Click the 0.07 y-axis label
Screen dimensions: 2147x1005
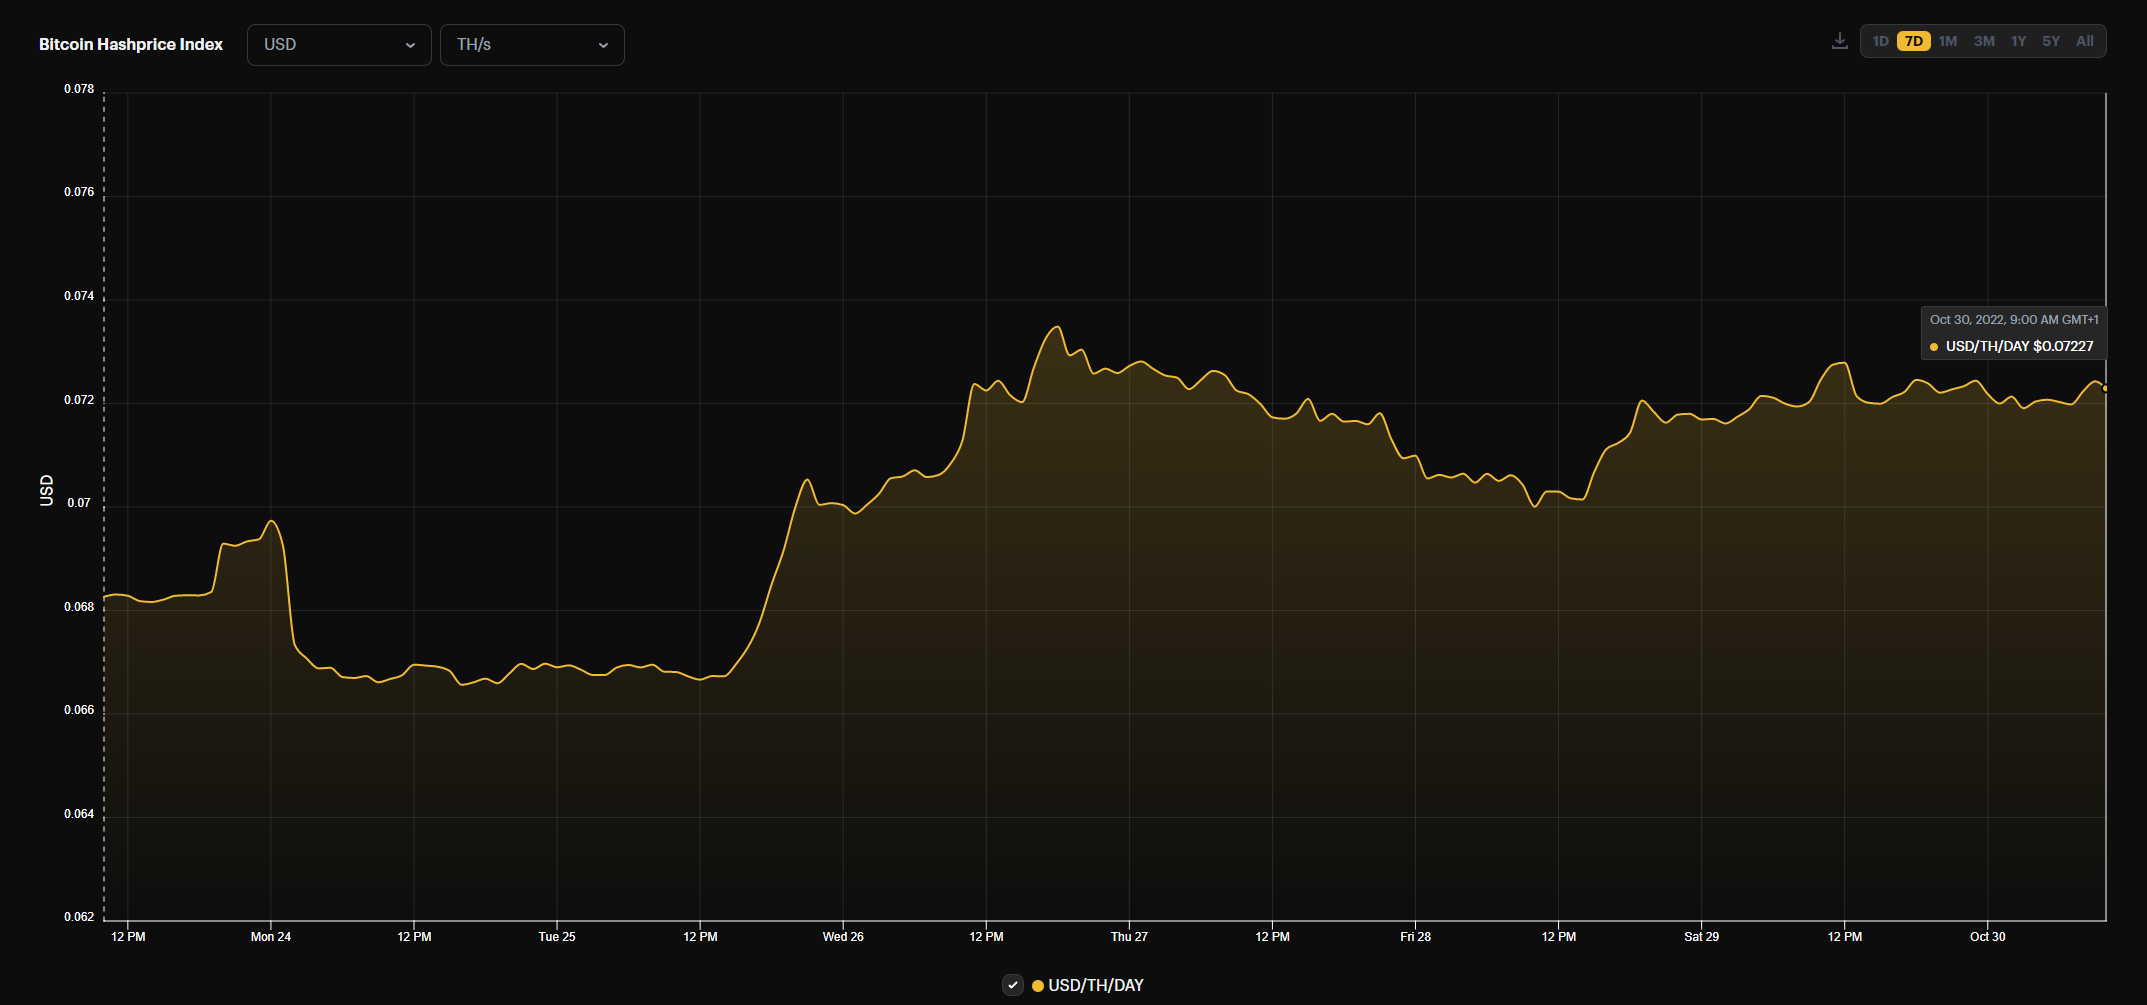tap(79, 503)
